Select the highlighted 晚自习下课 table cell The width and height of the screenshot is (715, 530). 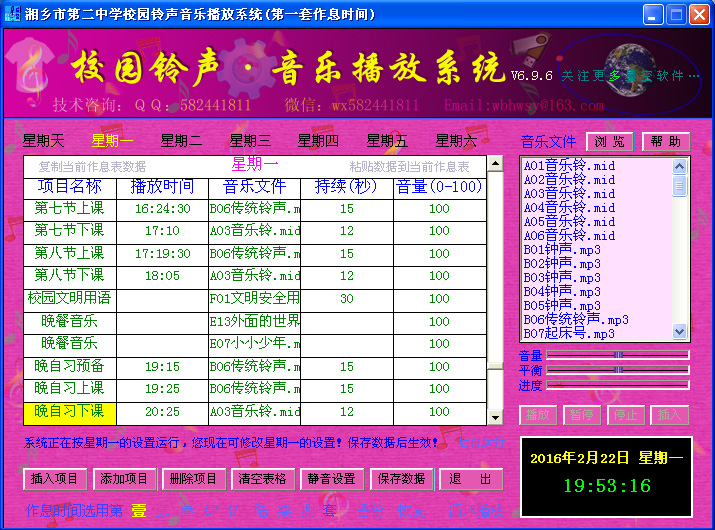click(x=70, y=411)
